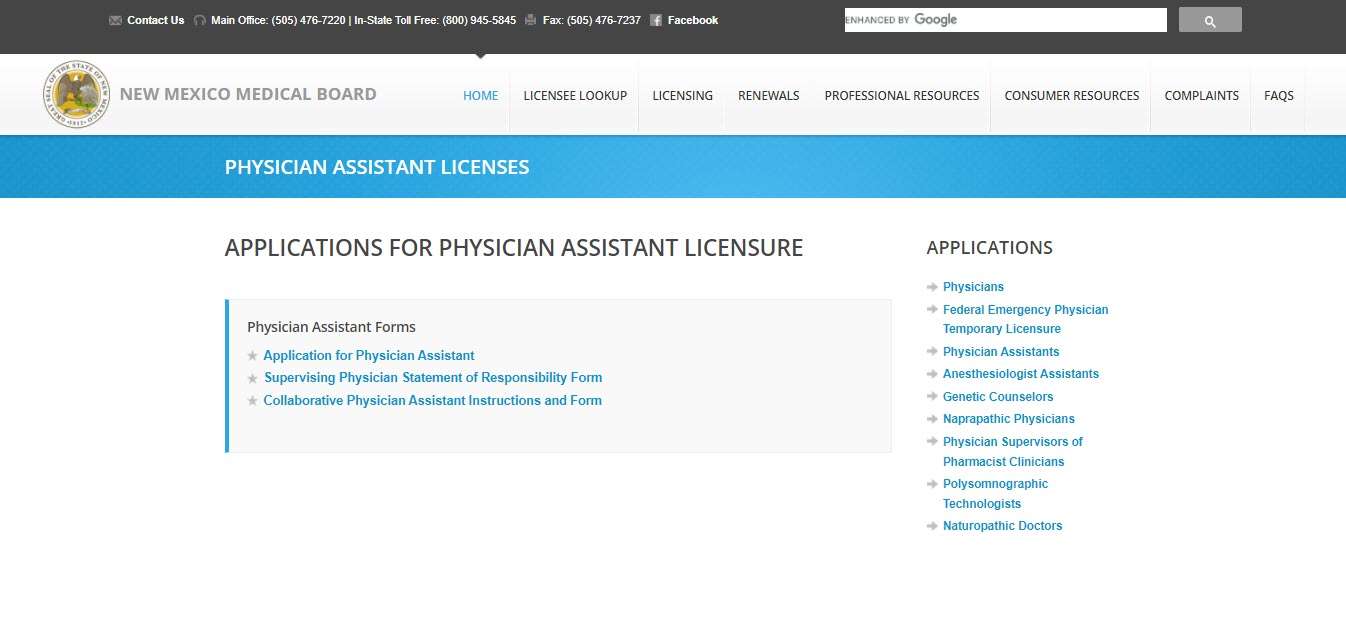Follow the Anesthesiologist Assistants link
The width and height of the screenshot is (1346, 625).
pyautogui.click(x=1020, y=373)
